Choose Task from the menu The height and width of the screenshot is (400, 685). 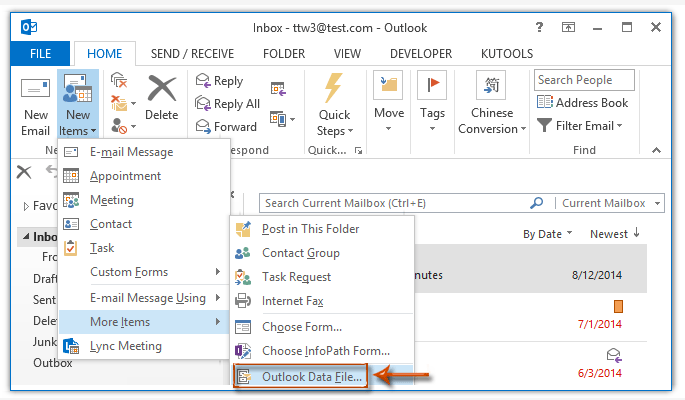[144, 248]
